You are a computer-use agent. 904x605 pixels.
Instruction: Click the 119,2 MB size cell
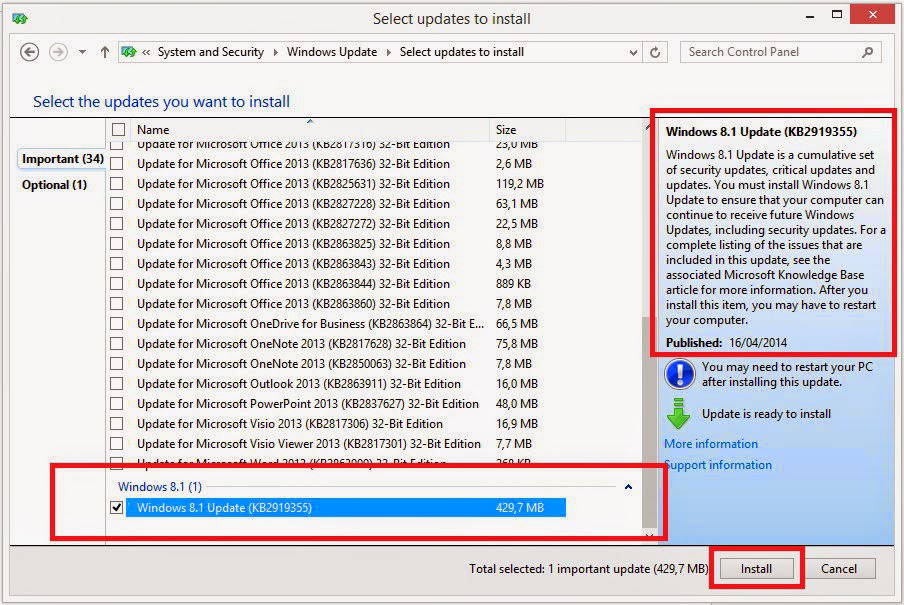click(x=519, y=183)
